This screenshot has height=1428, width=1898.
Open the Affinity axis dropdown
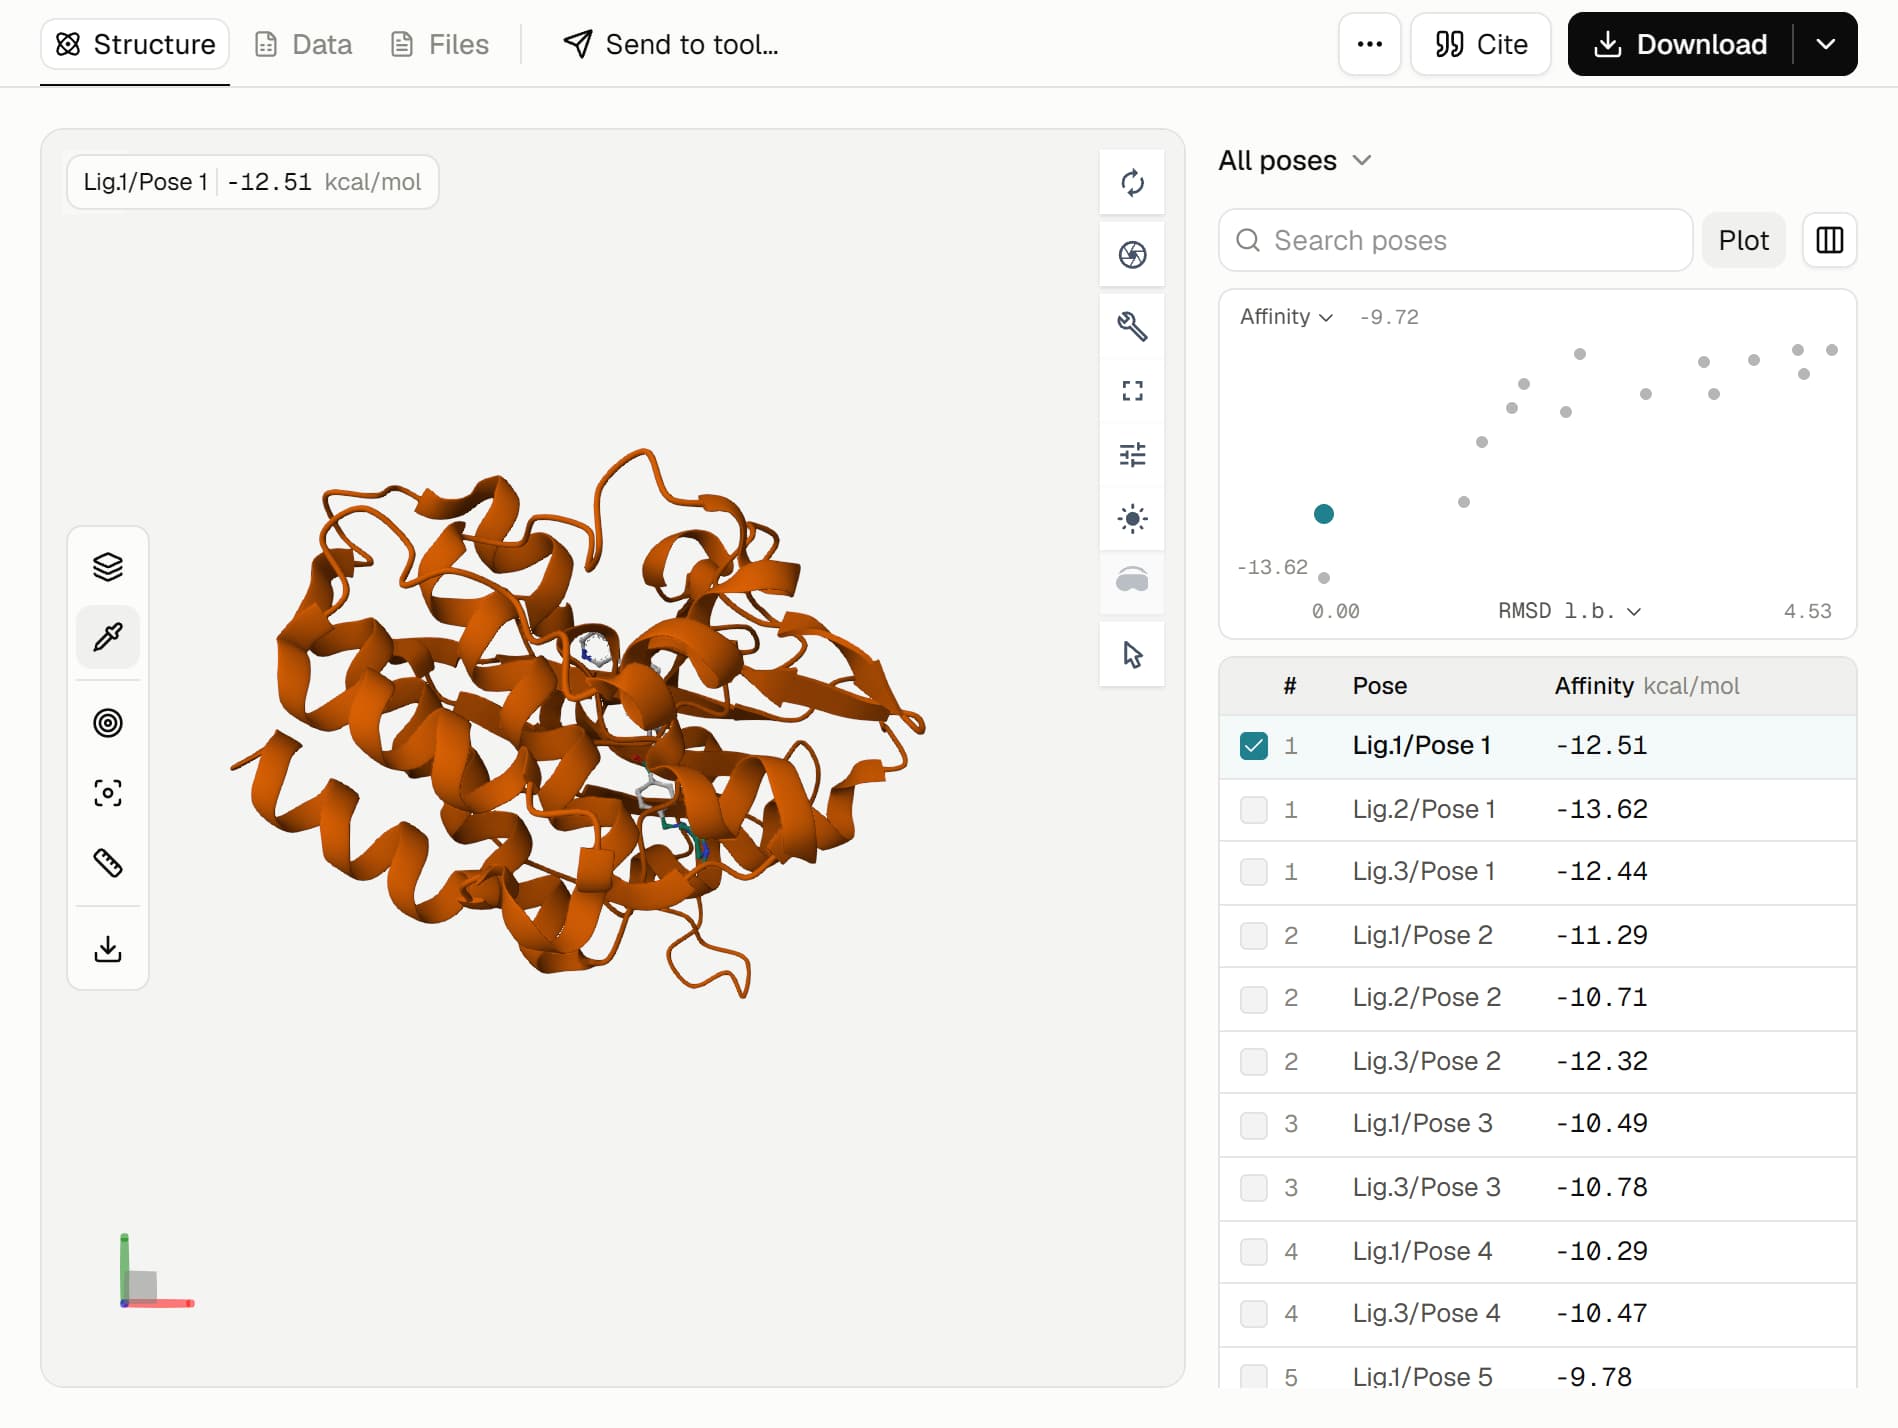click(x=1286, y=317)
